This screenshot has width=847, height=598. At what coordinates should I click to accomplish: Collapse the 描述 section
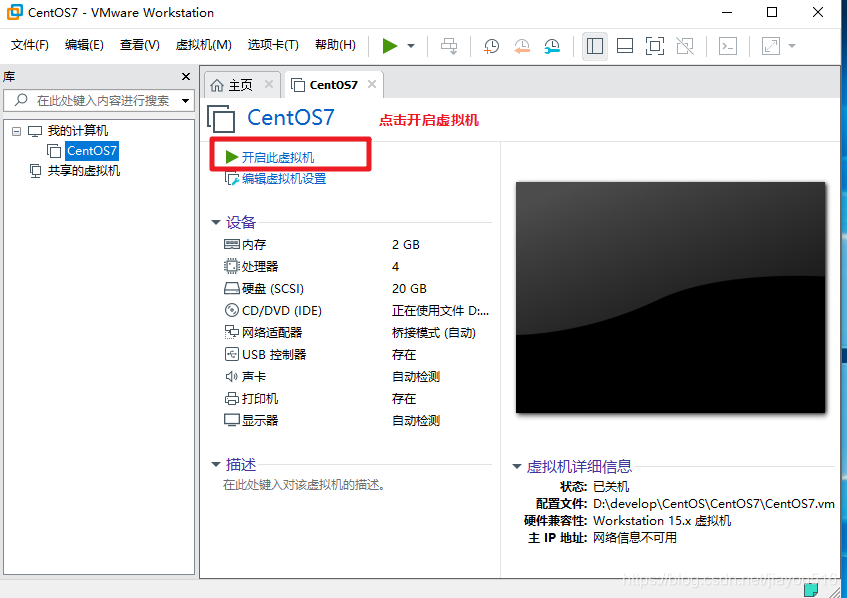point(216,465)
